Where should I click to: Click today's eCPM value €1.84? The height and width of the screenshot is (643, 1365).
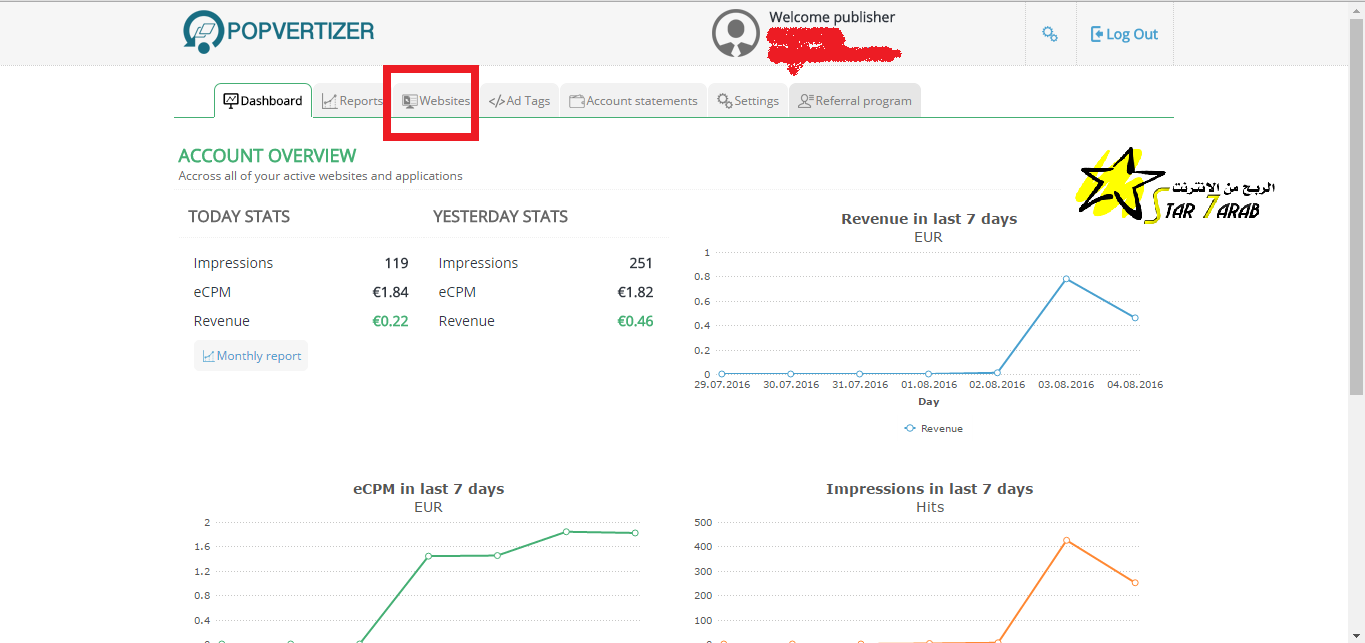click(390, 292)
